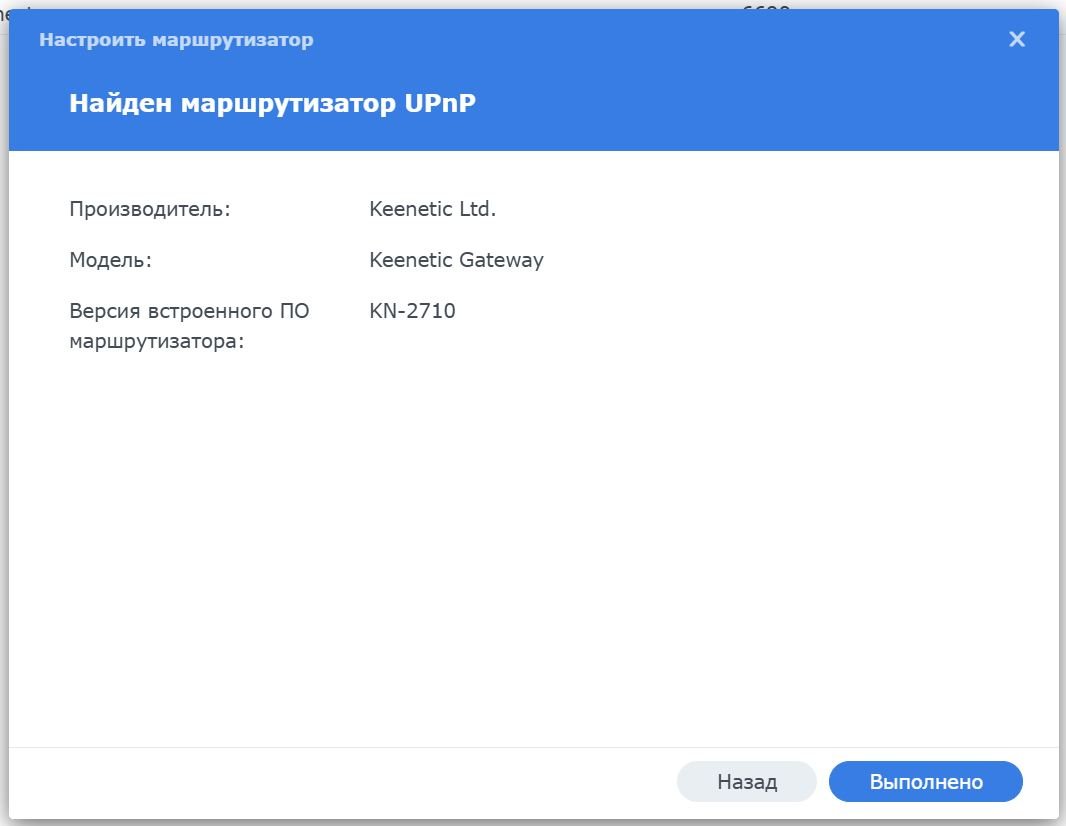Click Ltd. in the manufacturer value

coord(477,210)
